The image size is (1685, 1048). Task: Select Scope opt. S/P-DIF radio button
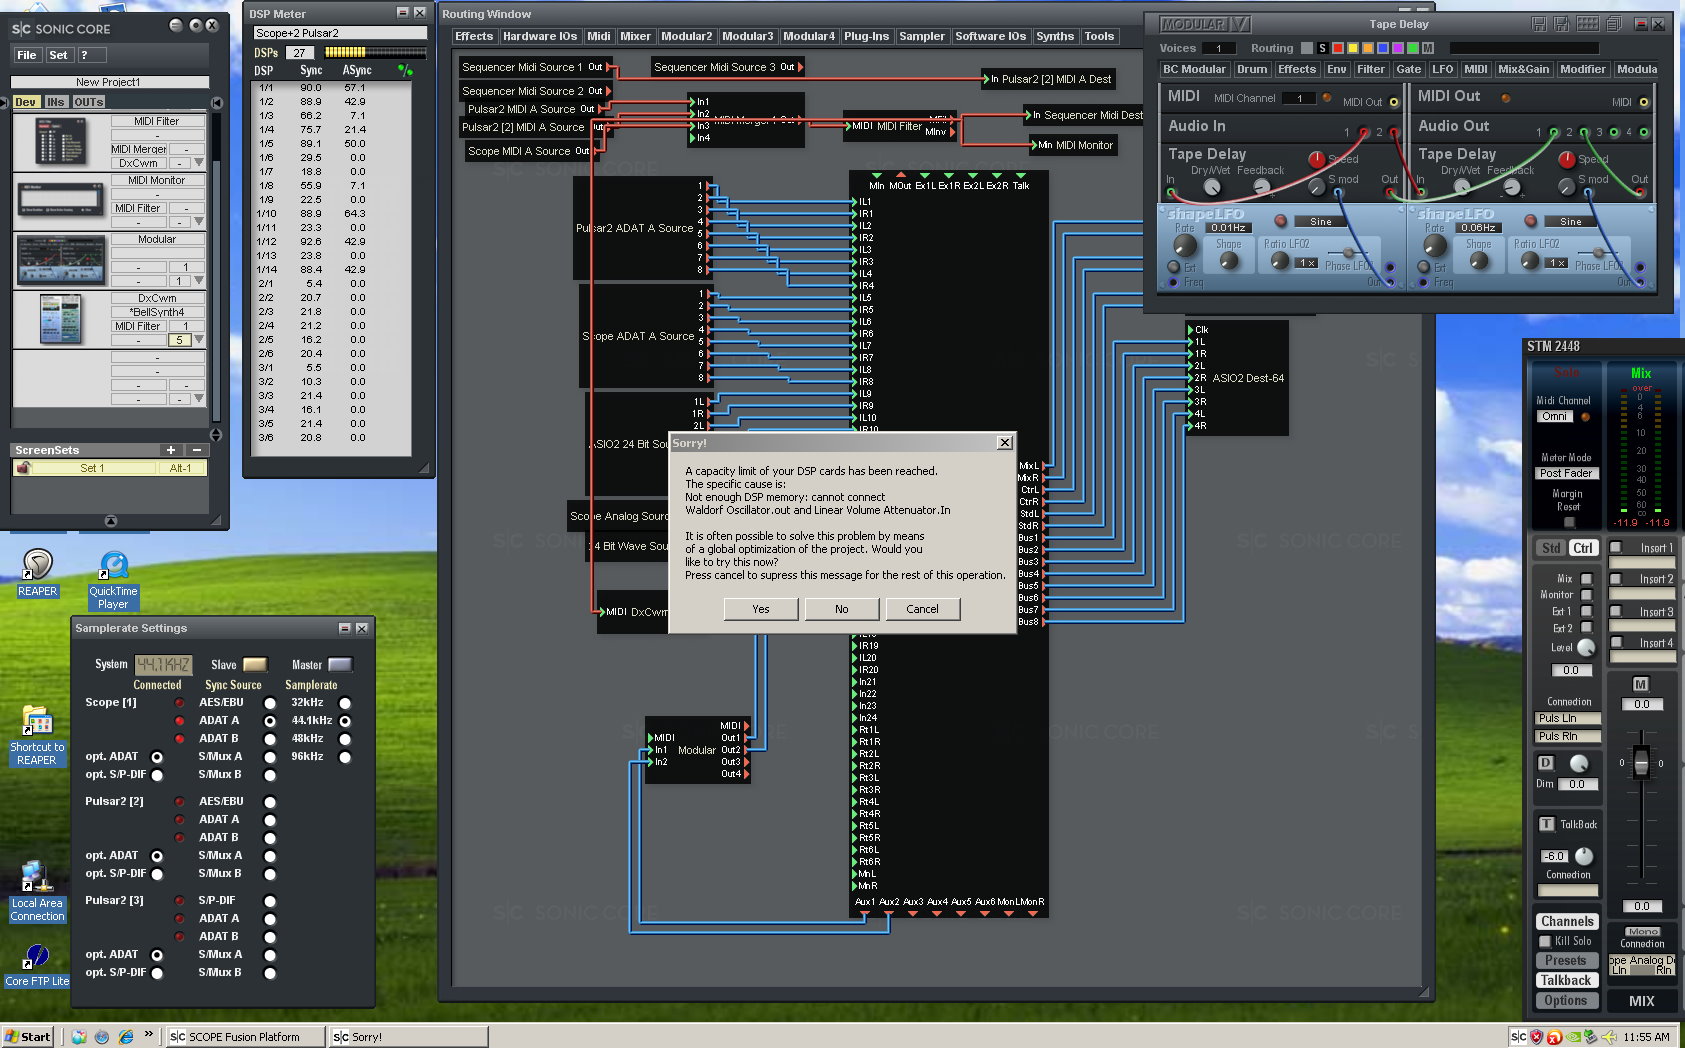click(x=157, y=775)
